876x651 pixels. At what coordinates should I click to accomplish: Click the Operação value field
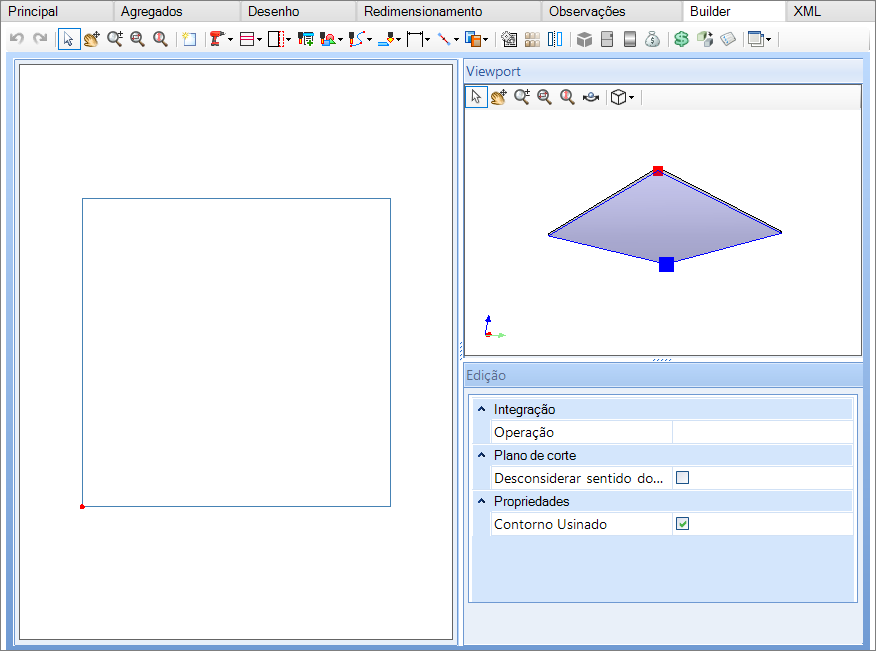coord(763,432)
